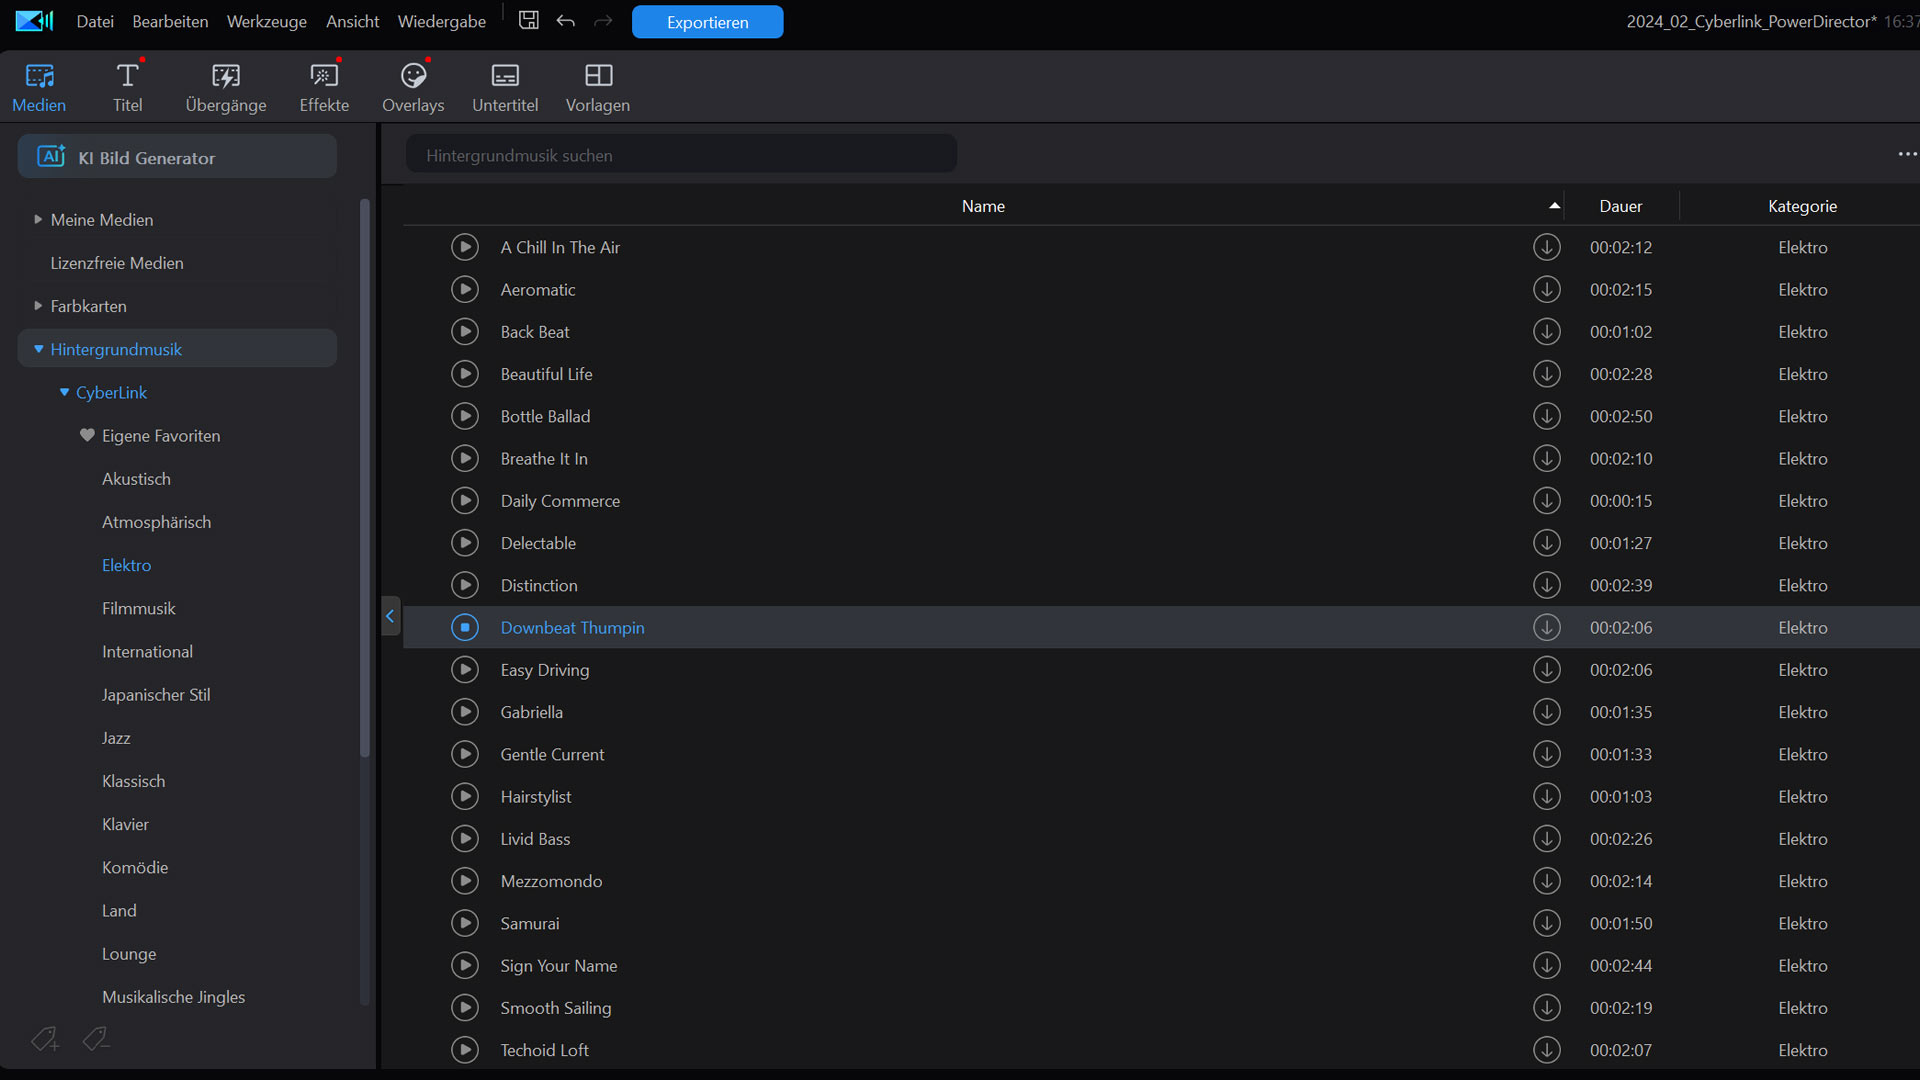Click the undo arrow icon
Image resolution: width=1920 pixels, height=1080 pixels.
pyautogui.click(x=566, y=21)
